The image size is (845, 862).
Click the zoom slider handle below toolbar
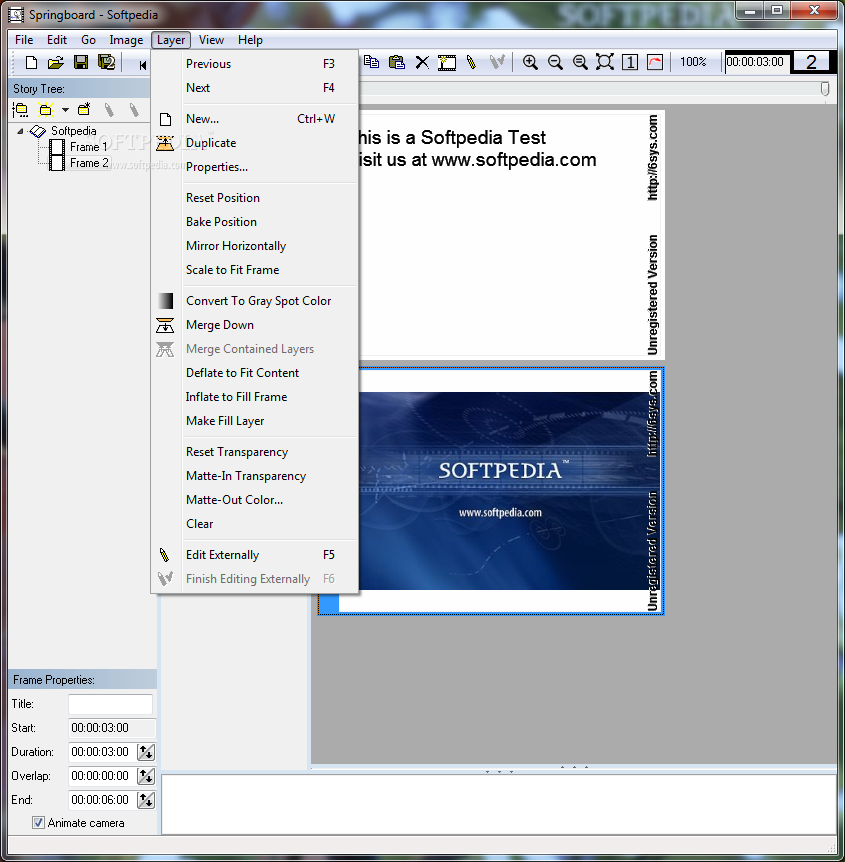point(825,89)
